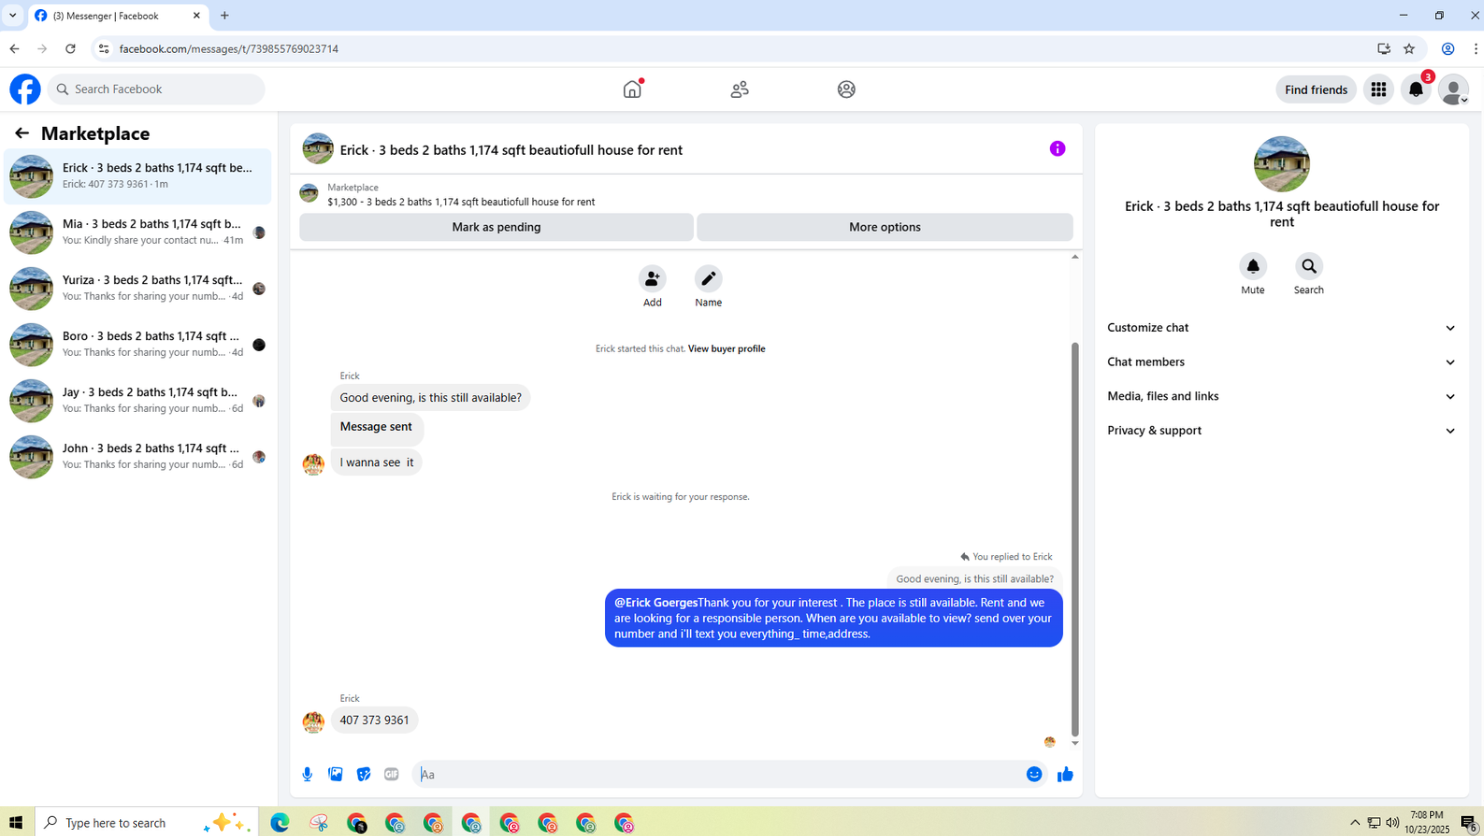Image resolution: width=1484 pixels, height=836 pixels.
Task: Open the Windows notification center icon
Action: point(1468,823)
